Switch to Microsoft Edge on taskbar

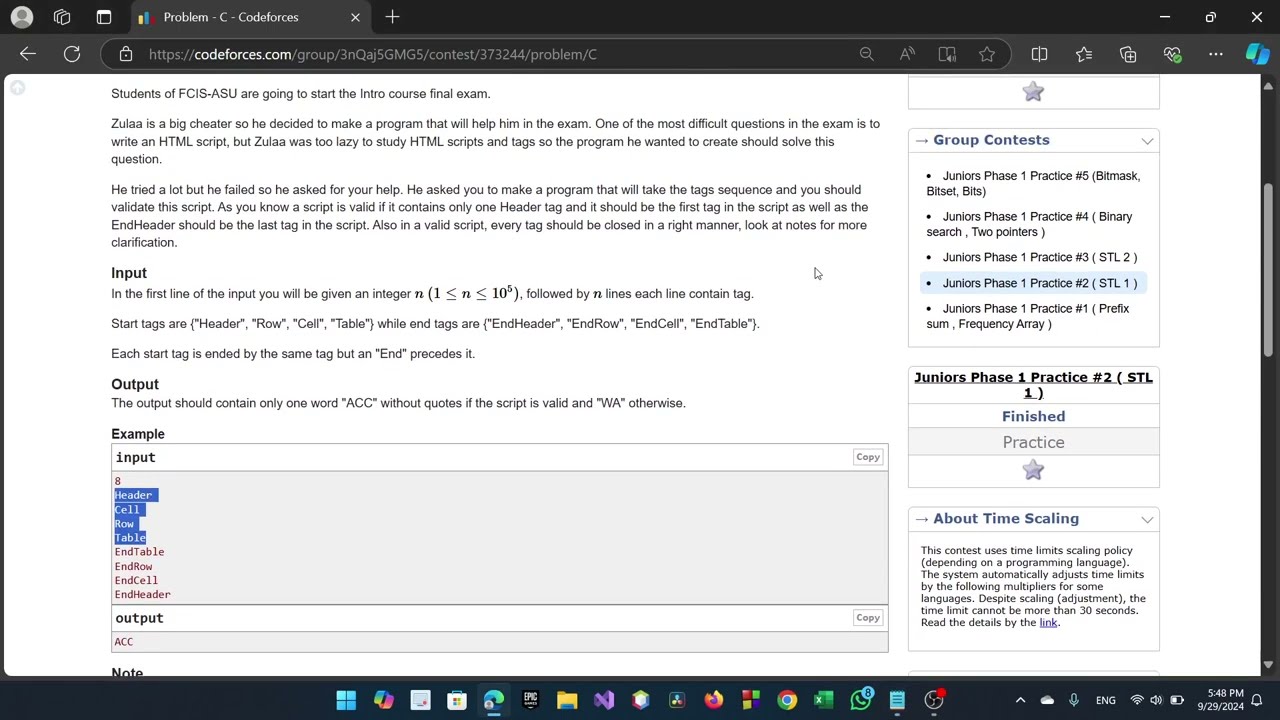(494, 700)
